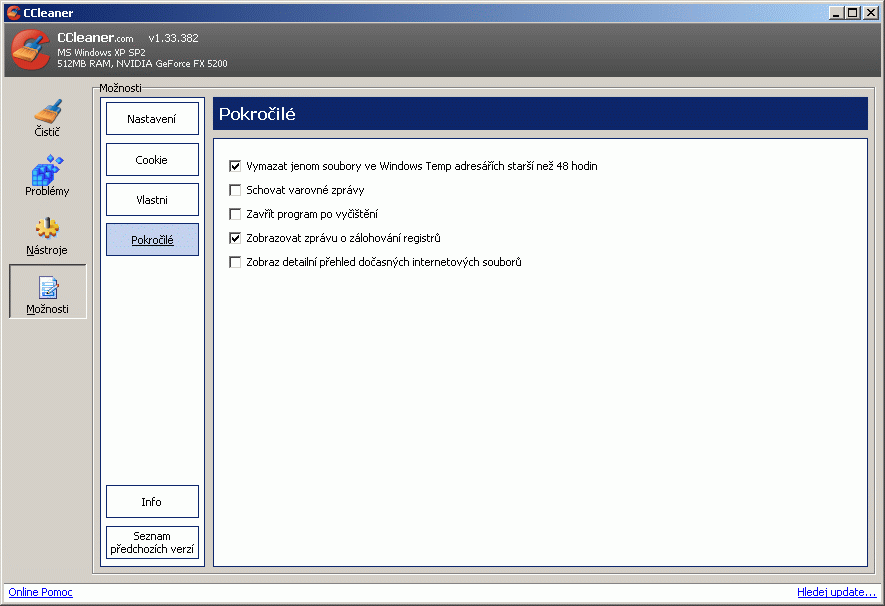Open Seznam předchozích verzí button
The height and width of the screenshot is (606, 885).
tap(152, 542)
